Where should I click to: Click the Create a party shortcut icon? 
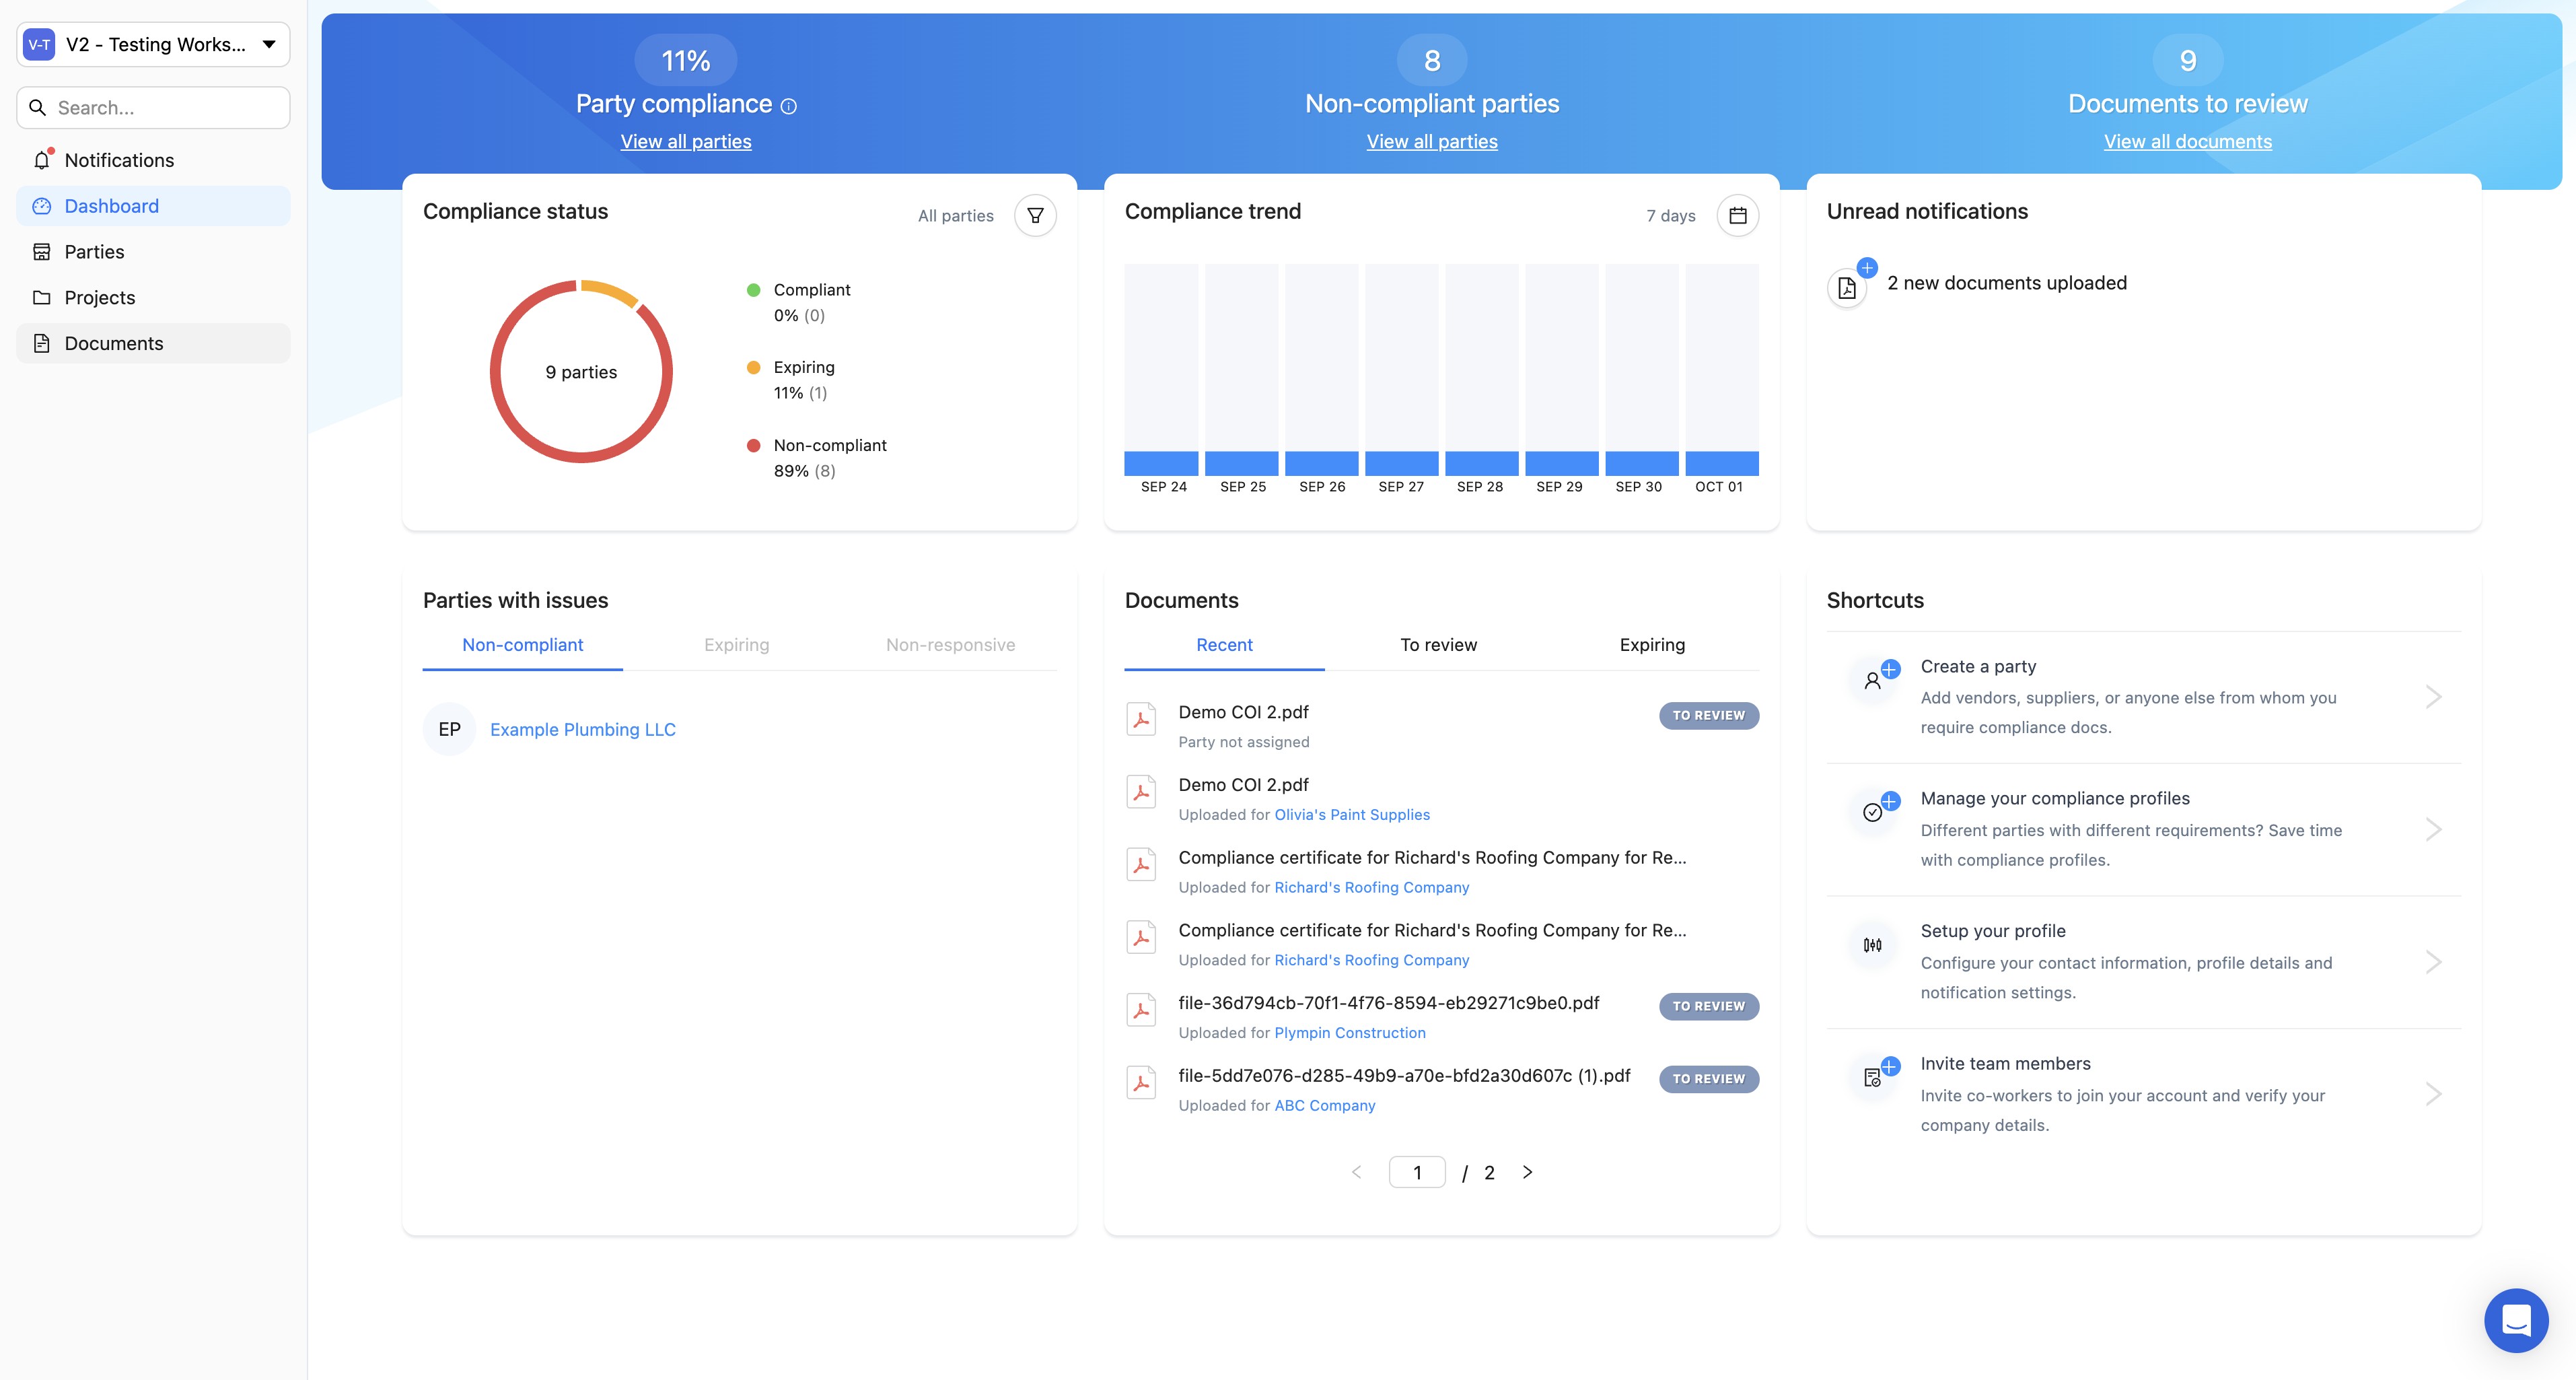point(1873,680)
